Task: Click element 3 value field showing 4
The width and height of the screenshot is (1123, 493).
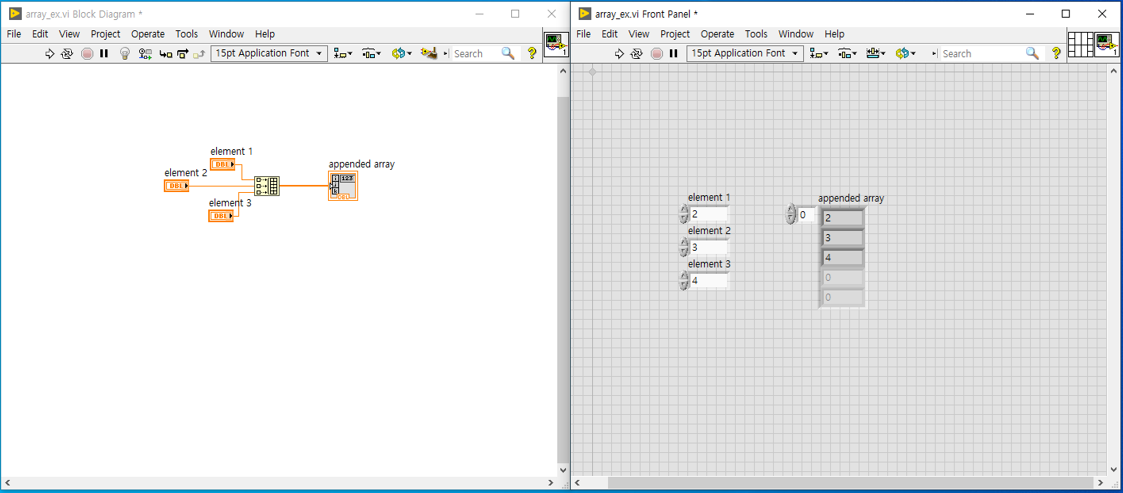Action: tap(709, 280)
